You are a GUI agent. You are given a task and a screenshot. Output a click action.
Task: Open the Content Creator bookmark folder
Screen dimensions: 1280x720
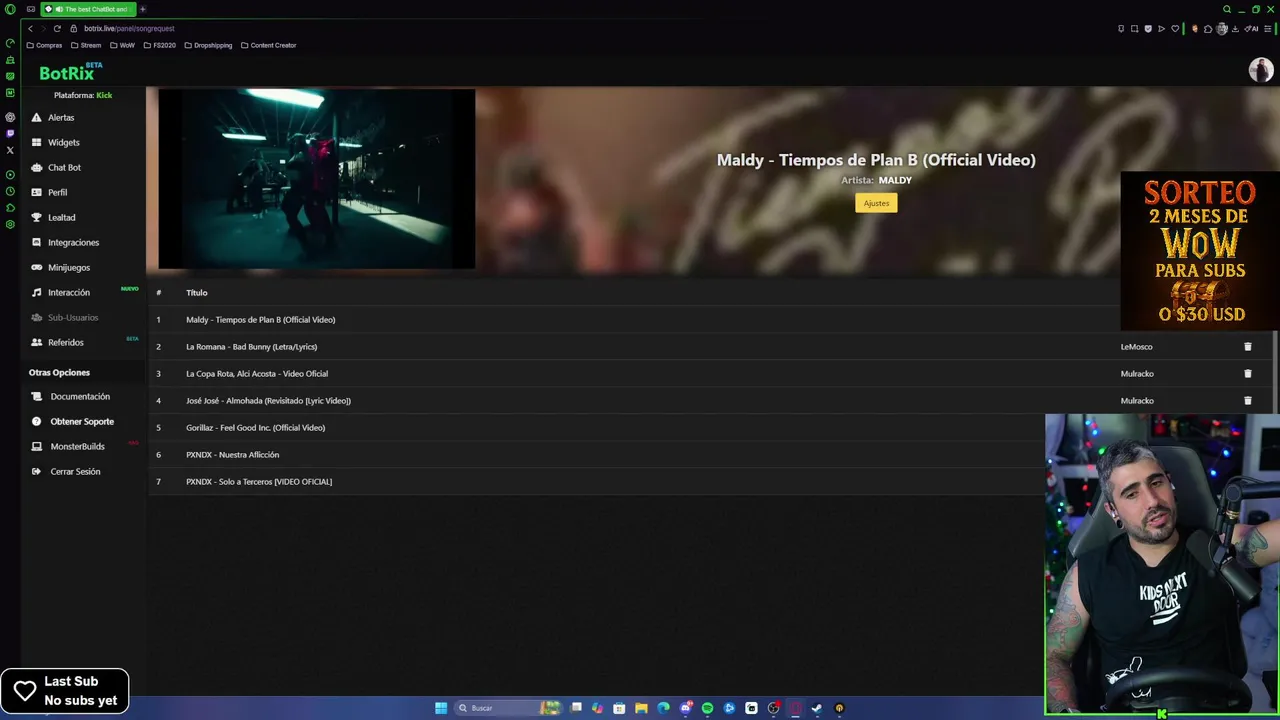(x=268, y=45)
